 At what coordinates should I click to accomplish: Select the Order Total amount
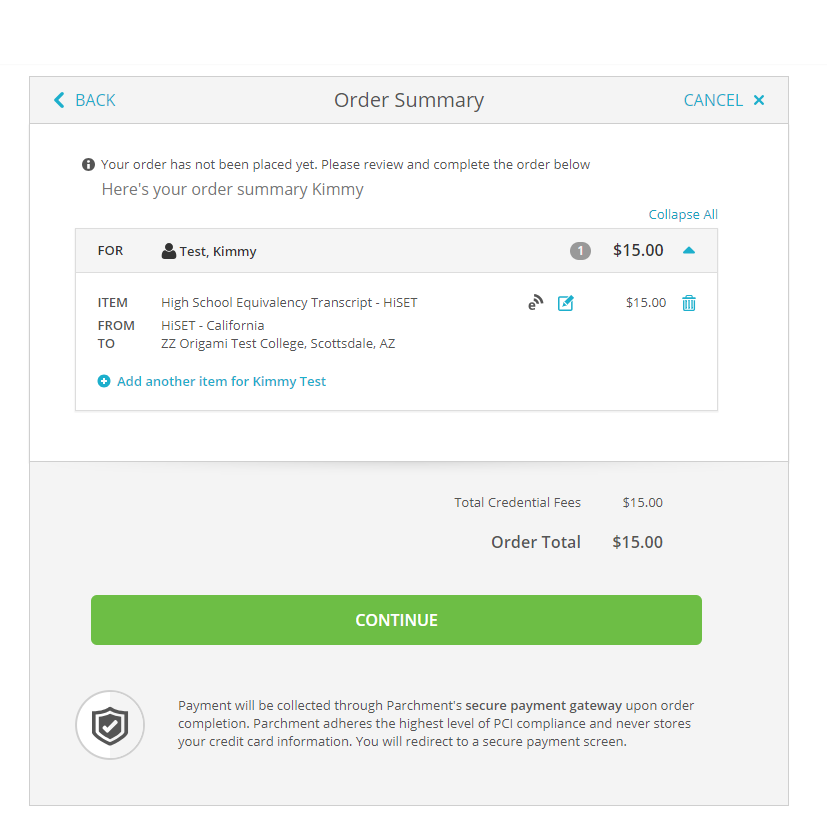pos(637,541)
